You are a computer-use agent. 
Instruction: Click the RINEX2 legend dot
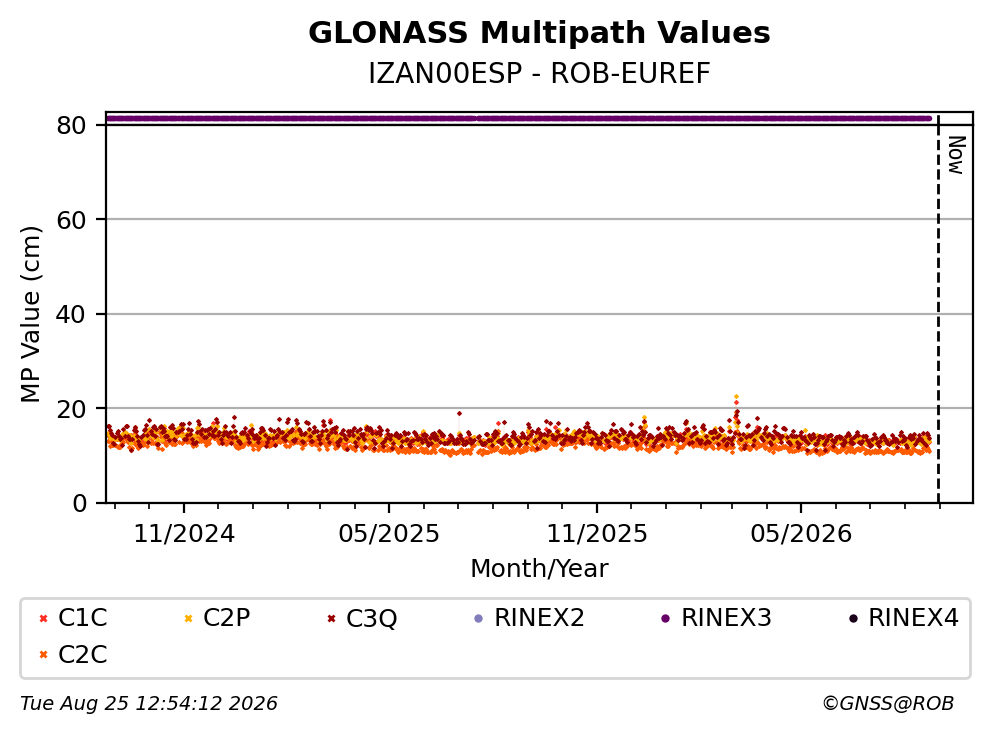click(x=479, y=619)
